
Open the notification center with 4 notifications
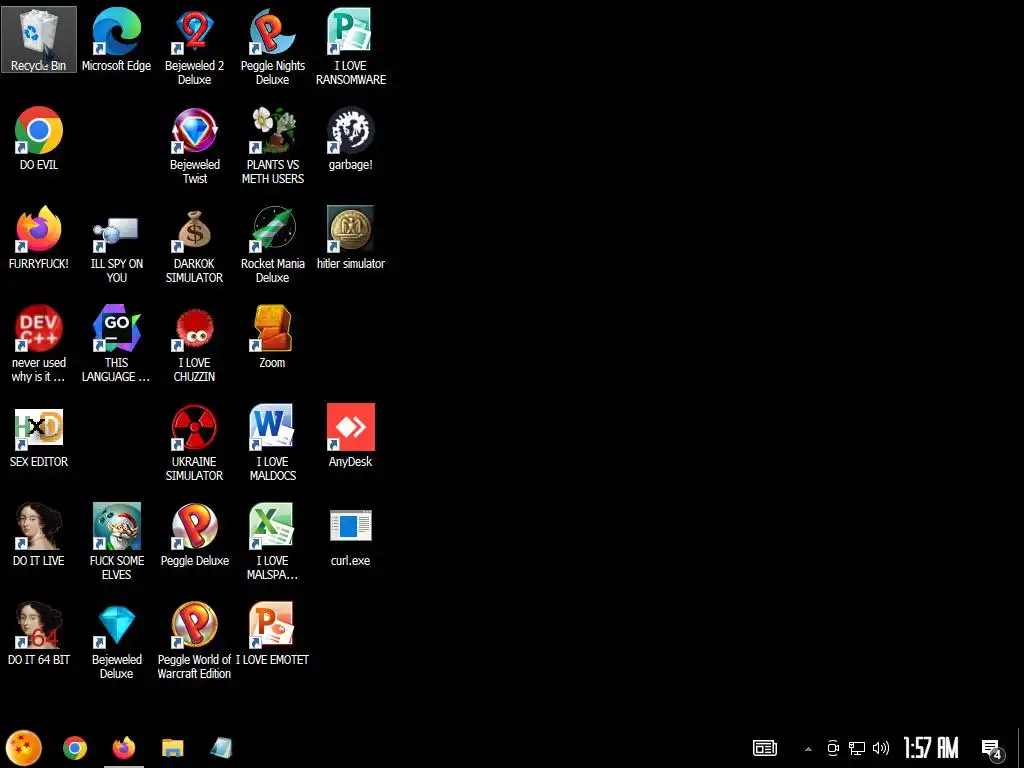[992, 749]
